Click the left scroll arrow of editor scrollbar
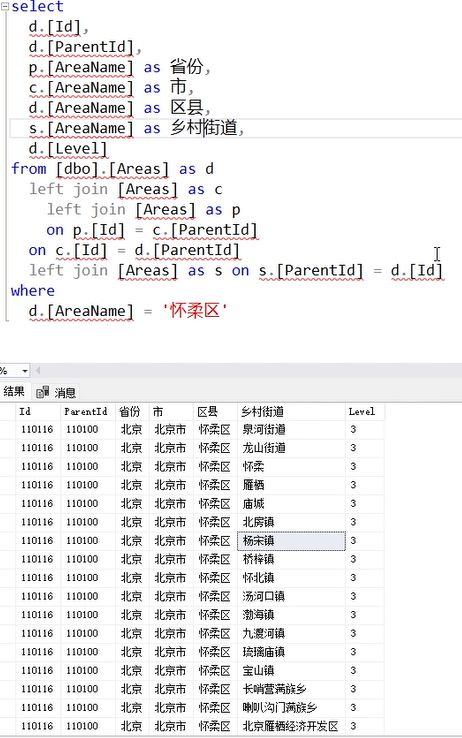 [38, 370]
